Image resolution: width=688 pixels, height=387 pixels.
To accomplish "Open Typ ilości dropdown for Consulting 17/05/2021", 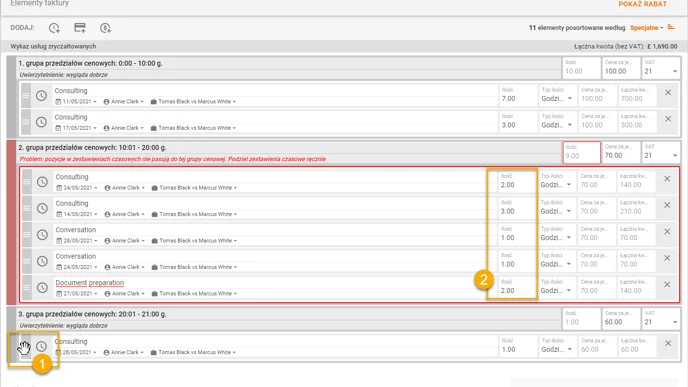I will point(556,122).
